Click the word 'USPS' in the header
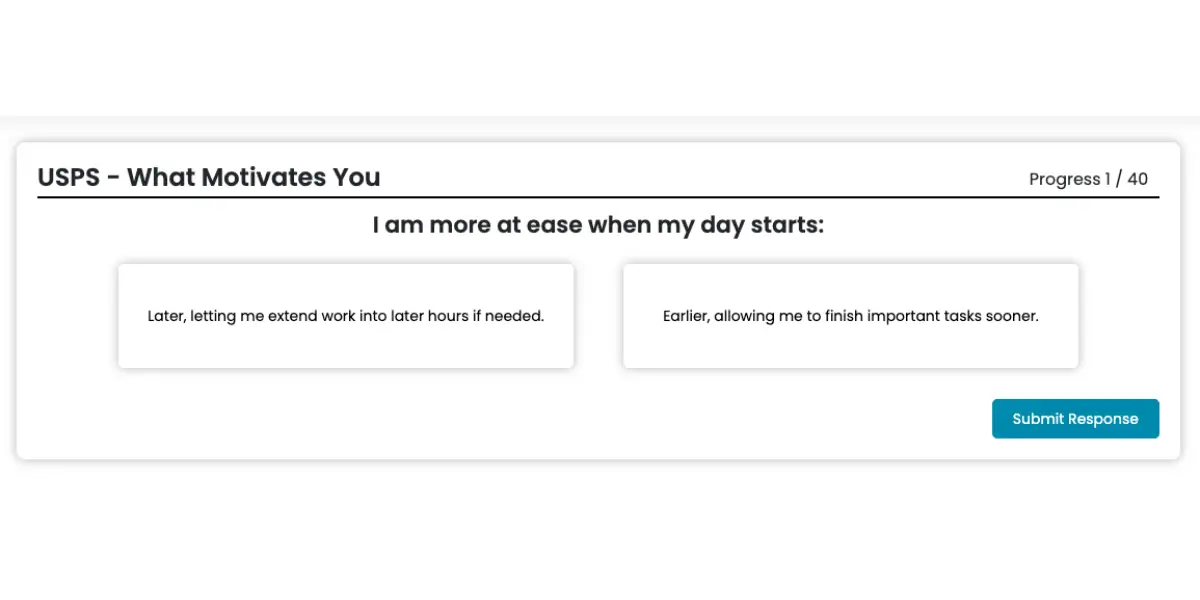 pos(70,177)
